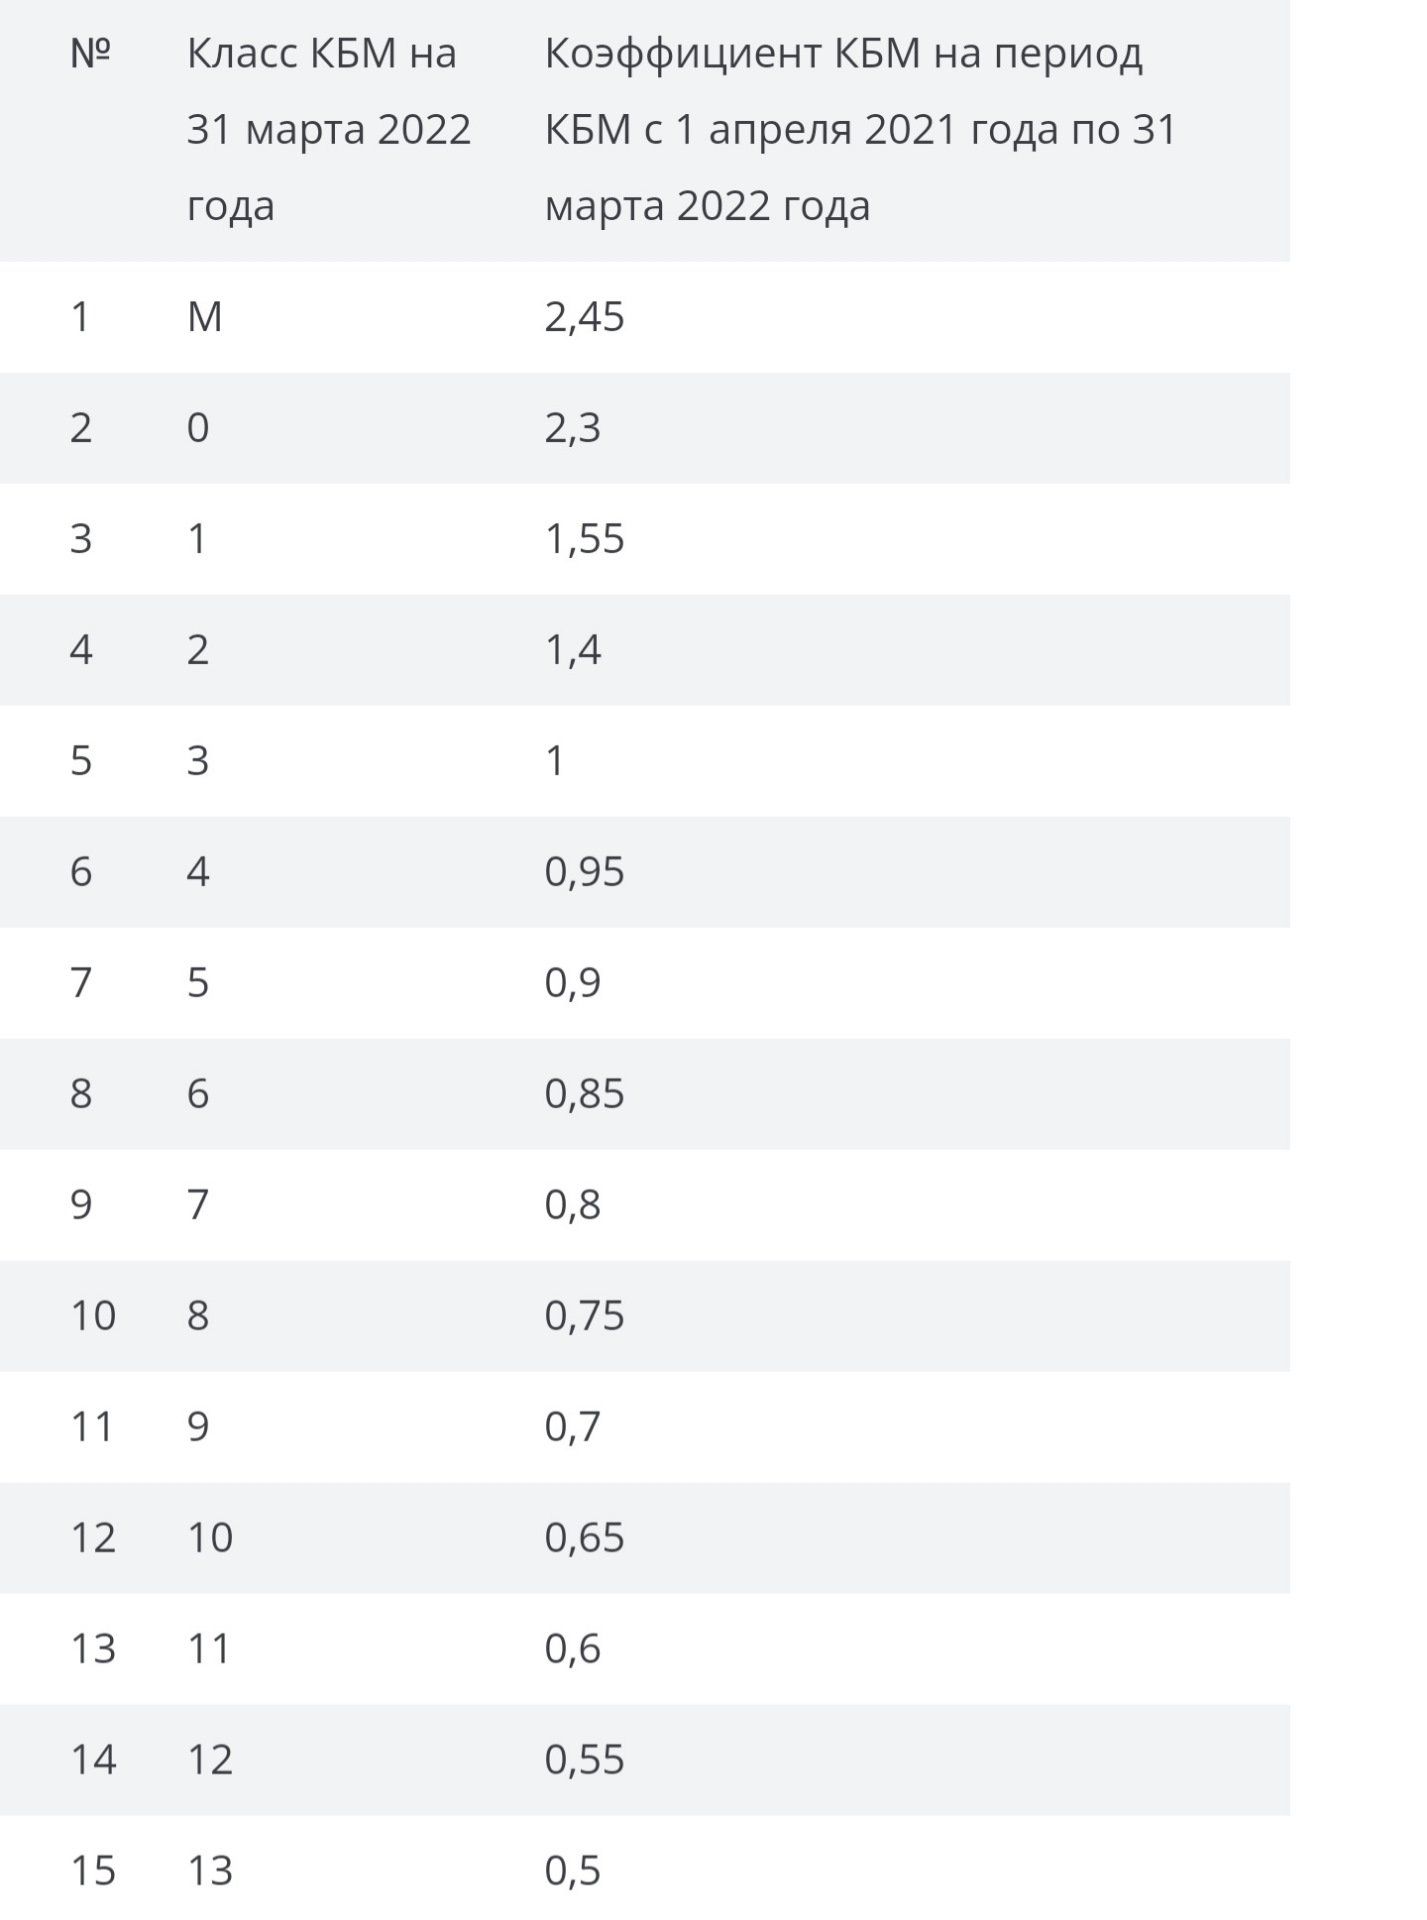This screenshot has height=1920, width=1427.
Task: Select coefficient 1,4 in row 4
Action: coord(572,650)
